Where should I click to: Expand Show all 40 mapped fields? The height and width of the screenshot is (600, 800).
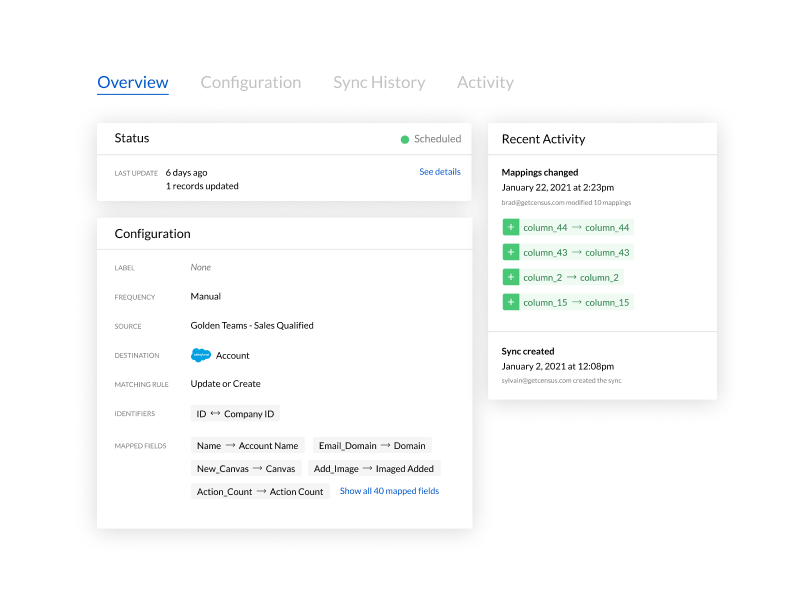coord(389,491)
